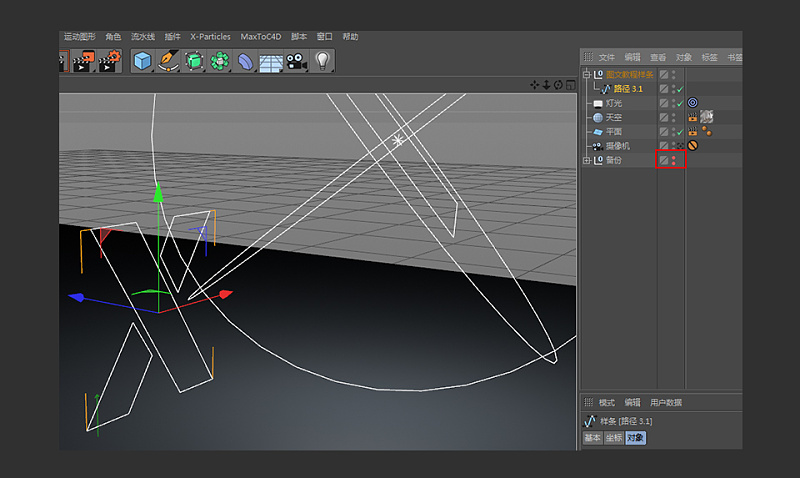Viewport: 800px width, 478px height.
Task: Add a light with the bulb icon
Action: pyautogui.click(x=323, y=61)
